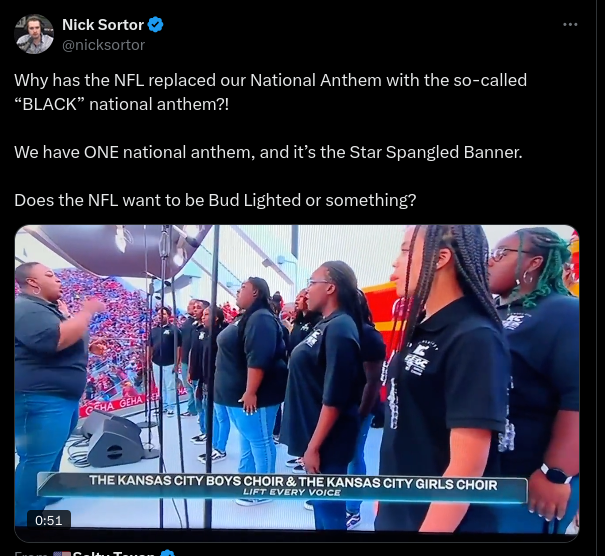Click the Kansas City Boys Choir caption banner
605x556 pixels.
point(282,487)
